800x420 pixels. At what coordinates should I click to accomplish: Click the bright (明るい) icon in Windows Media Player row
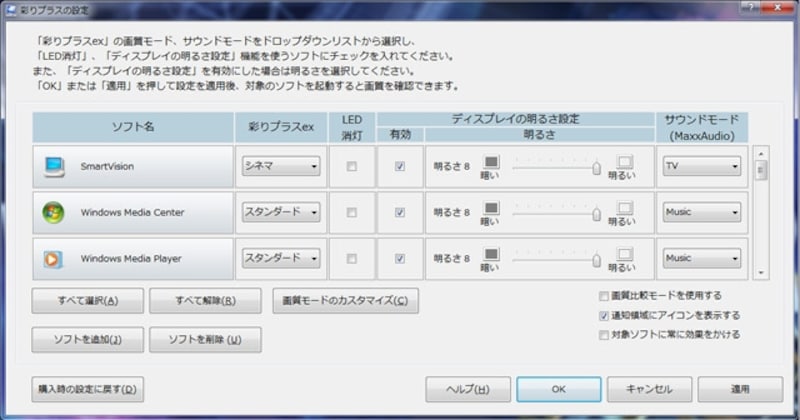click(624, 254)
